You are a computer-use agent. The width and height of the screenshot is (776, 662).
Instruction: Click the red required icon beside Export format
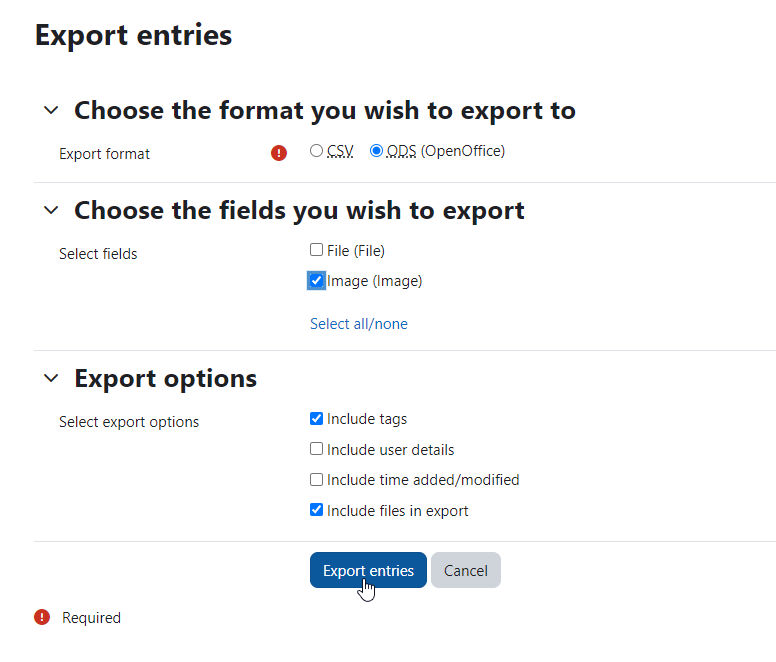point(279,153)
